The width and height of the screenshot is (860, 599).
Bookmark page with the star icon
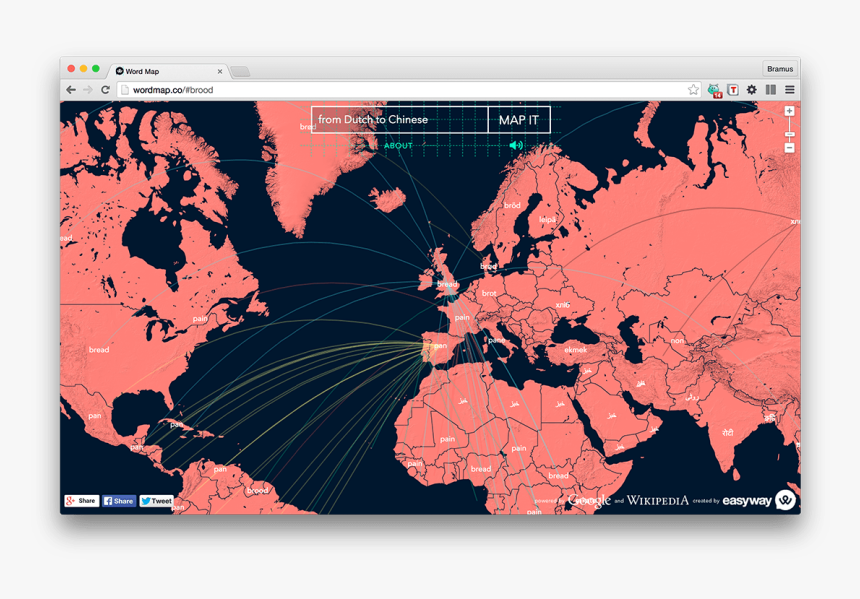693,90
